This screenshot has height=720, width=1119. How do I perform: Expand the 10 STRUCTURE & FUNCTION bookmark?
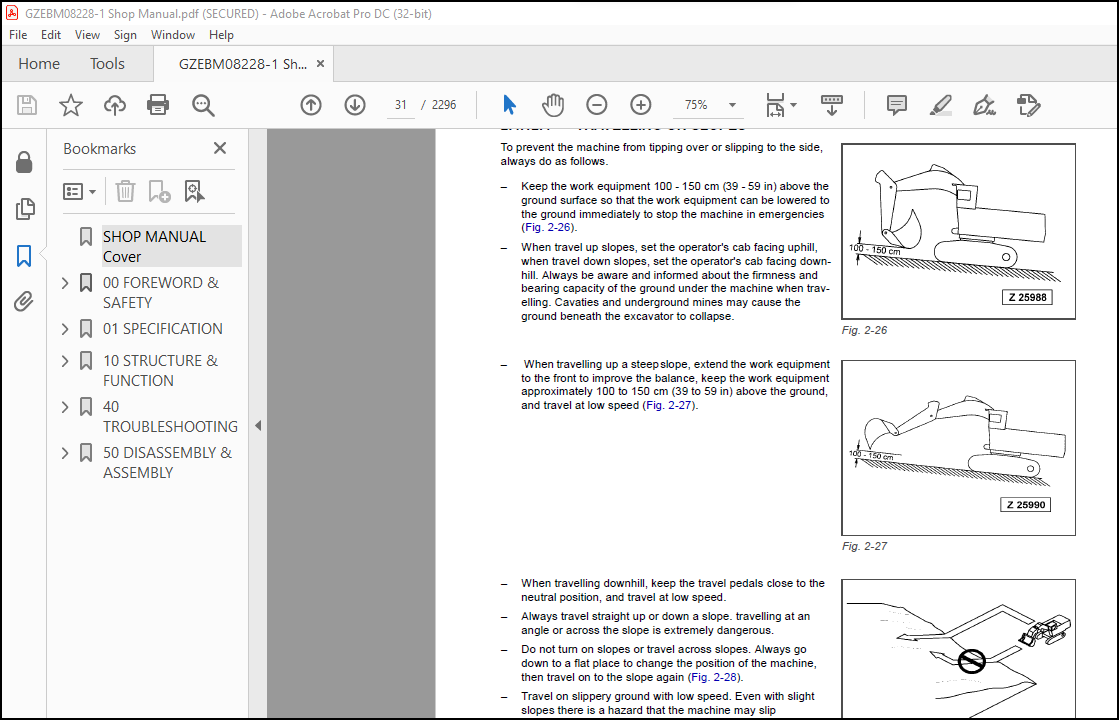coord(65,361)
